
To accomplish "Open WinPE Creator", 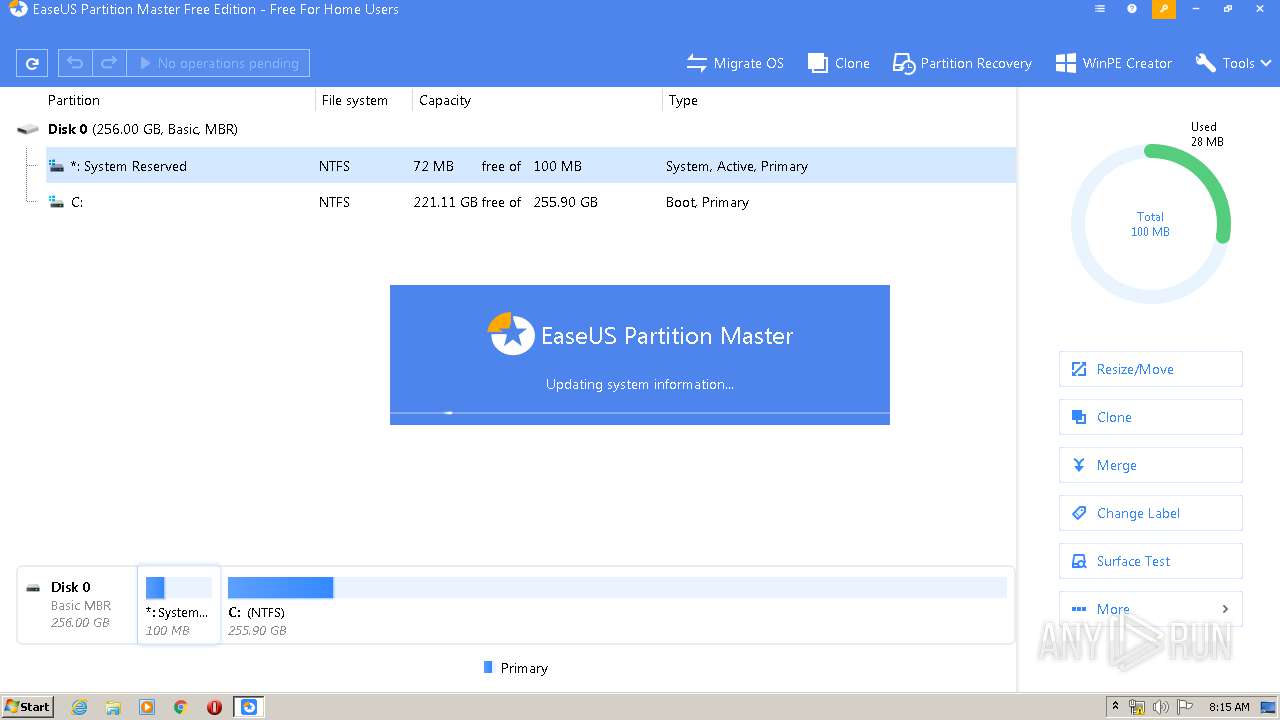I will pos(1114,63).
